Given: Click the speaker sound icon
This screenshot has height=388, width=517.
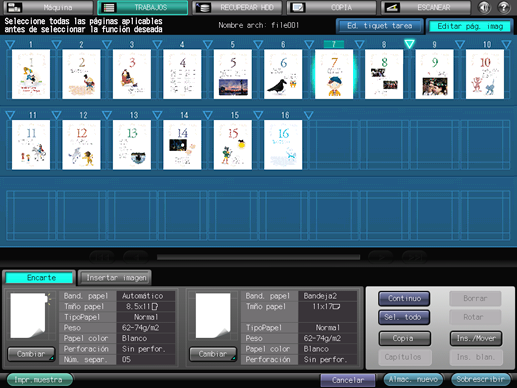Looking at the screenshot, I should (x=484, y=7).
